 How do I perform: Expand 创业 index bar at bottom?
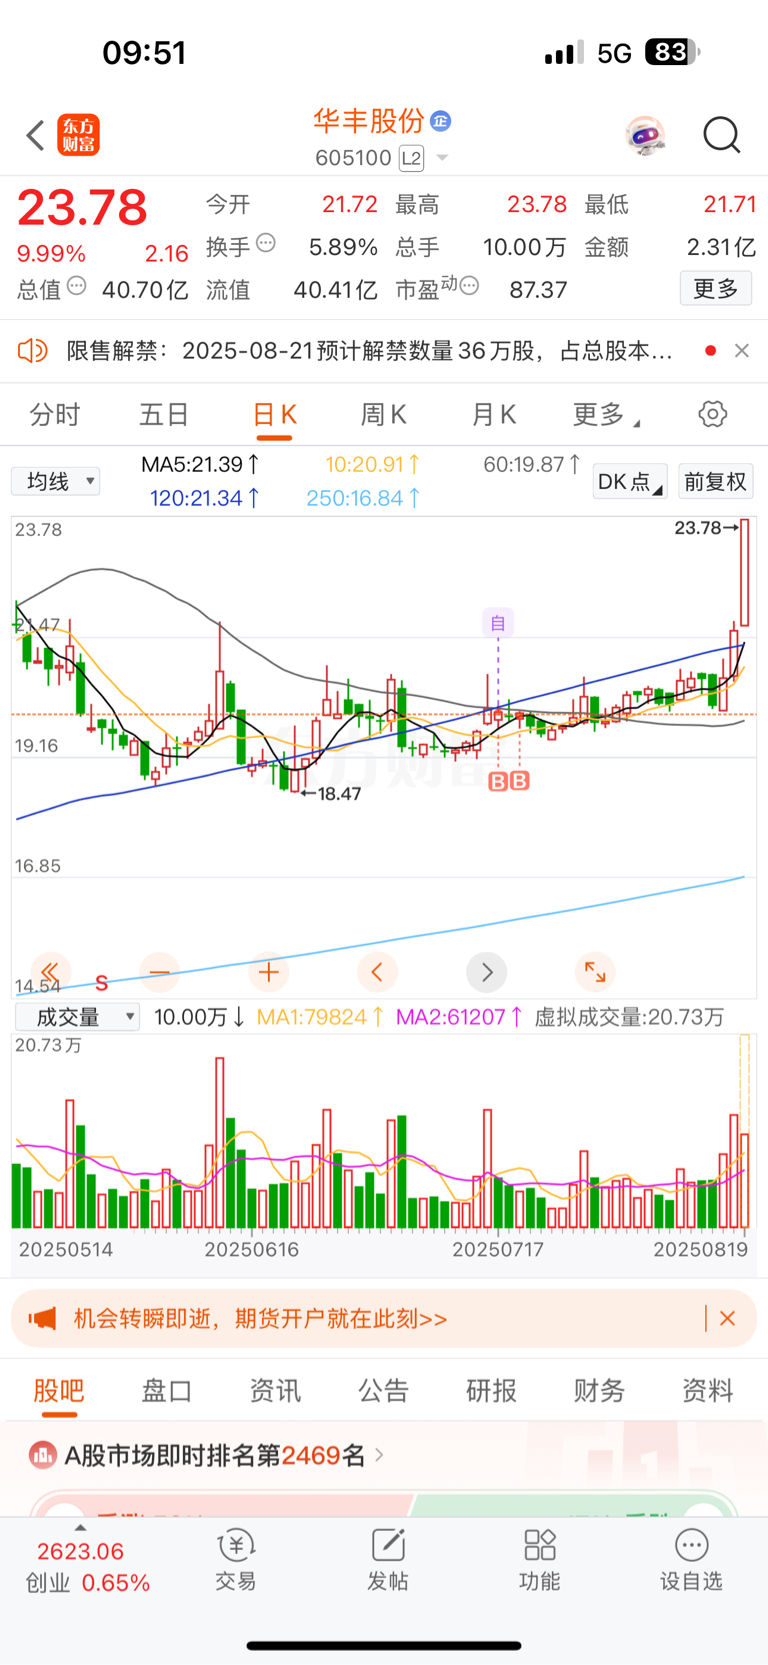(81, 1528)
